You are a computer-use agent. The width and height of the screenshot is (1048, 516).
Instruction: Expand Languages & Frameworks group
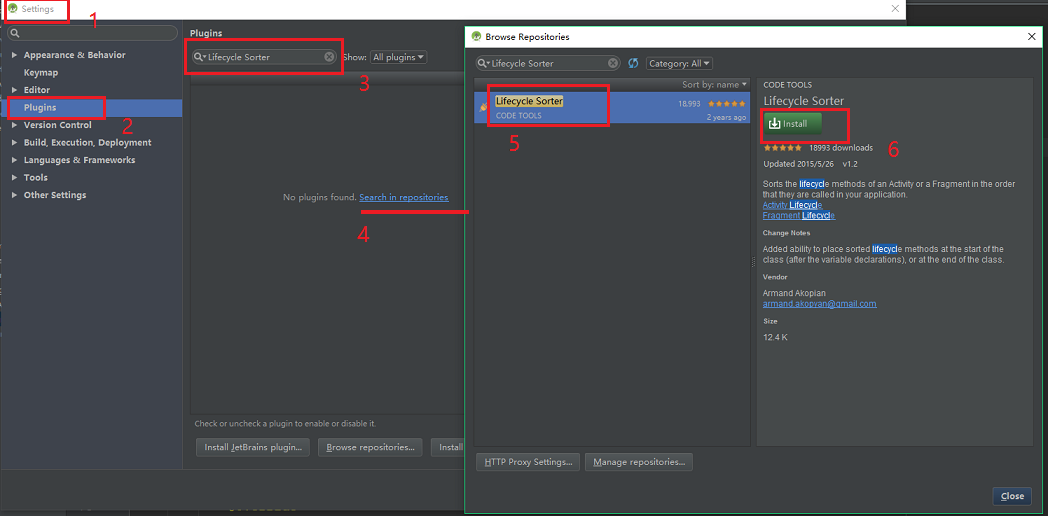(15, 160)
